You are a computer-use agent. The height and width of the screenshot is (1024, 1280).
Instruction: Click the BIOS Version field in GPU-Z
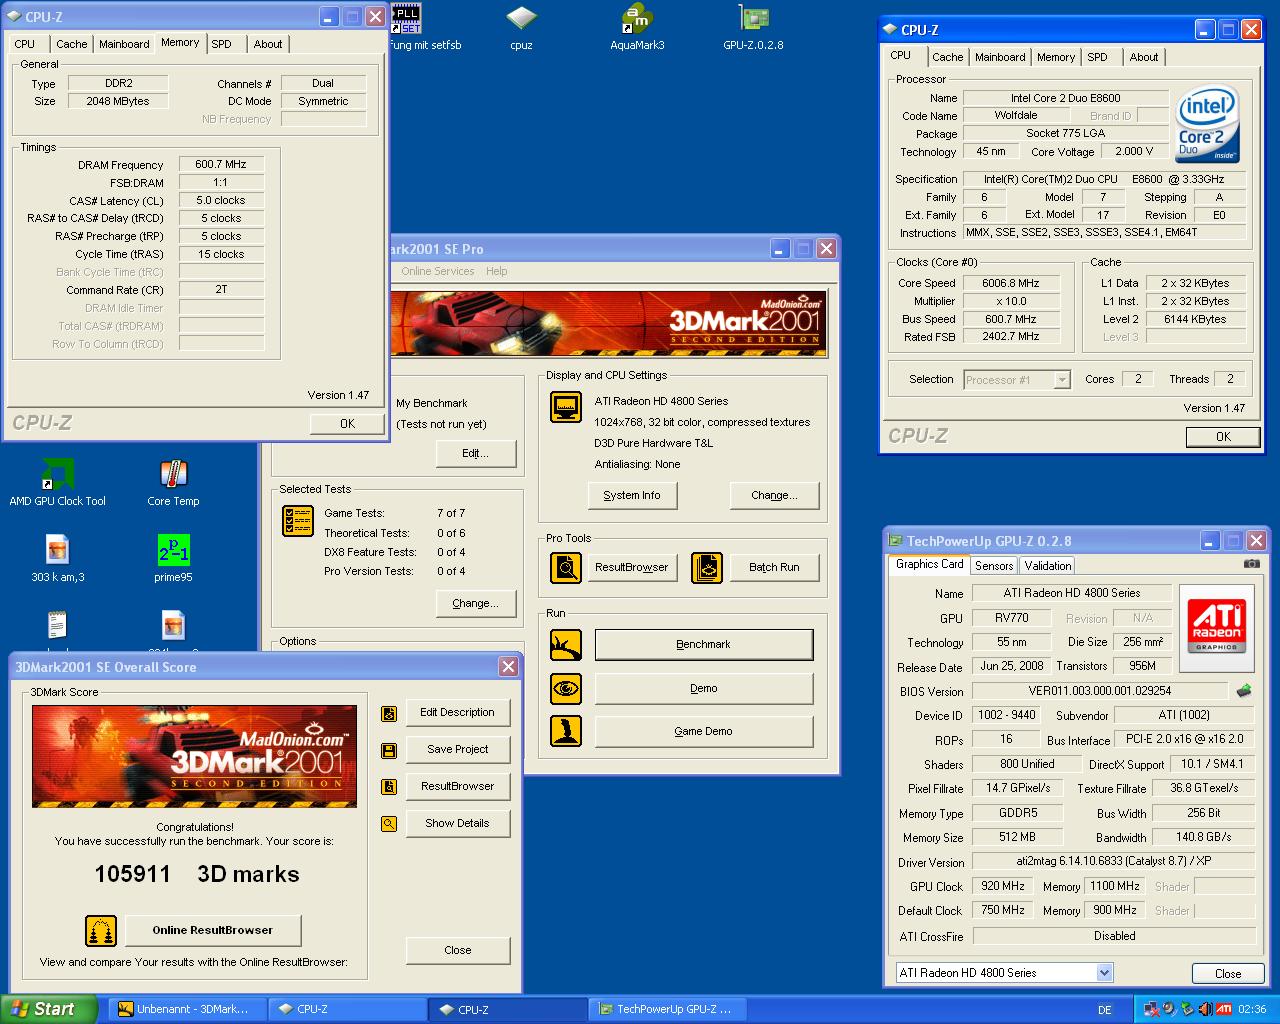[1099, 691]
